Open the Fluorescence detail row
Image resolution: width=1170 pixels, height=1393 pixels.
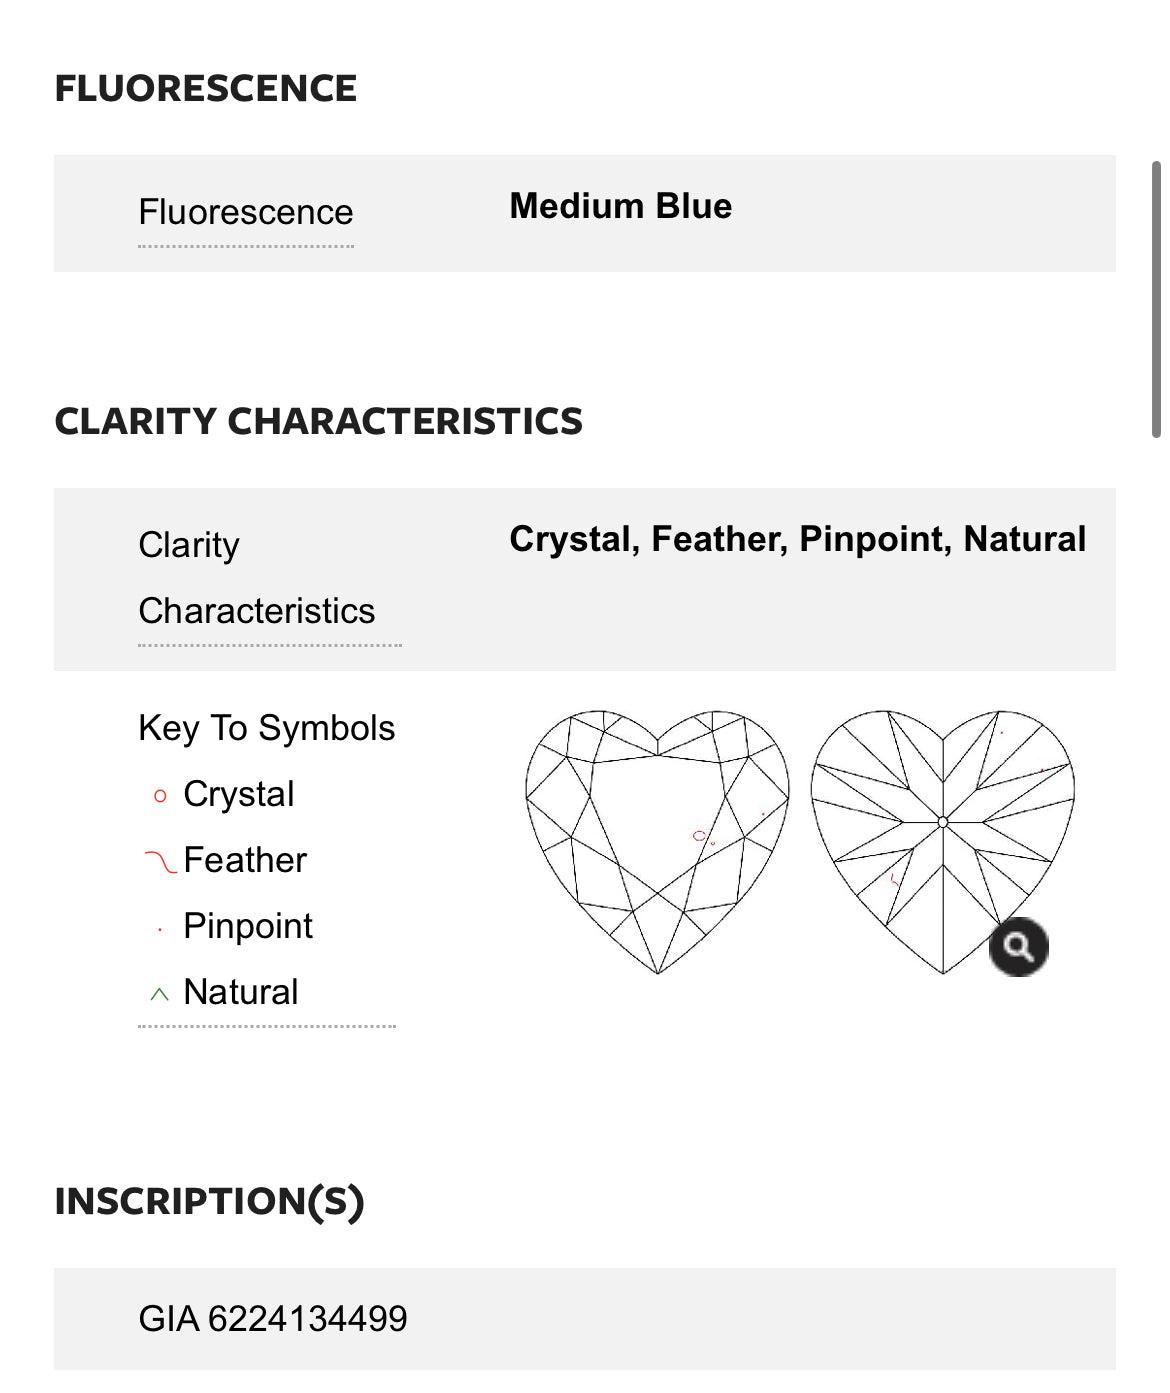pos(246,212)
